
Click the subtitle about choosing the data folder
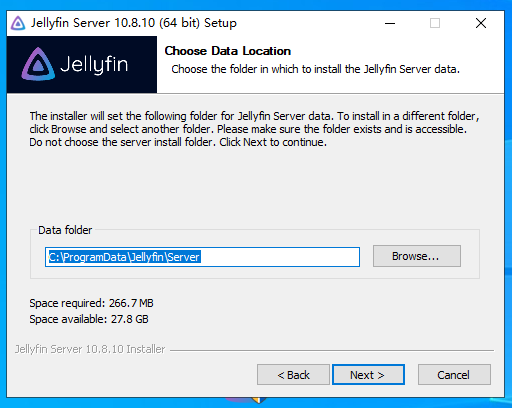(x=315, y=69)
